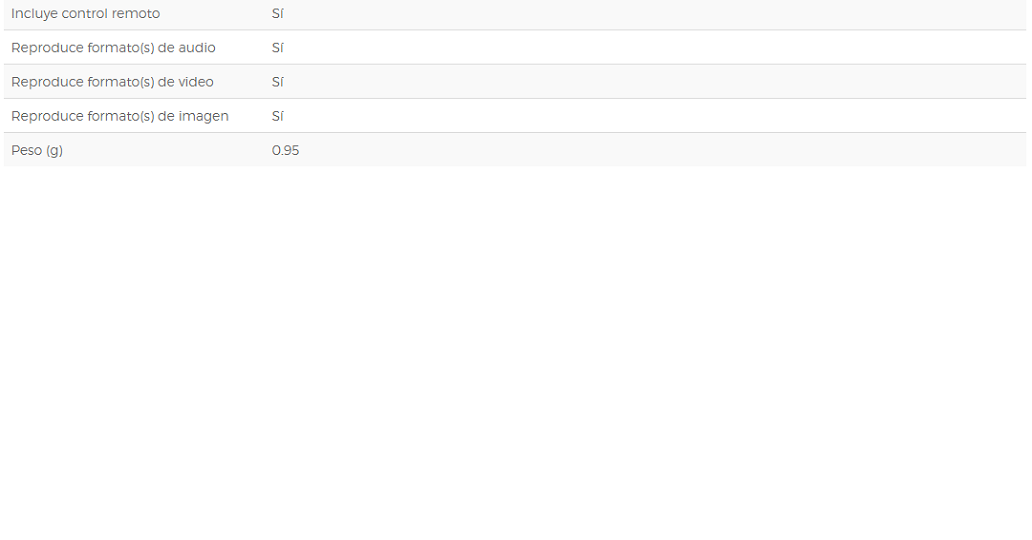Click "Reproduce" in the video row
The image size is (1032, 540).
tap(47, 82)
